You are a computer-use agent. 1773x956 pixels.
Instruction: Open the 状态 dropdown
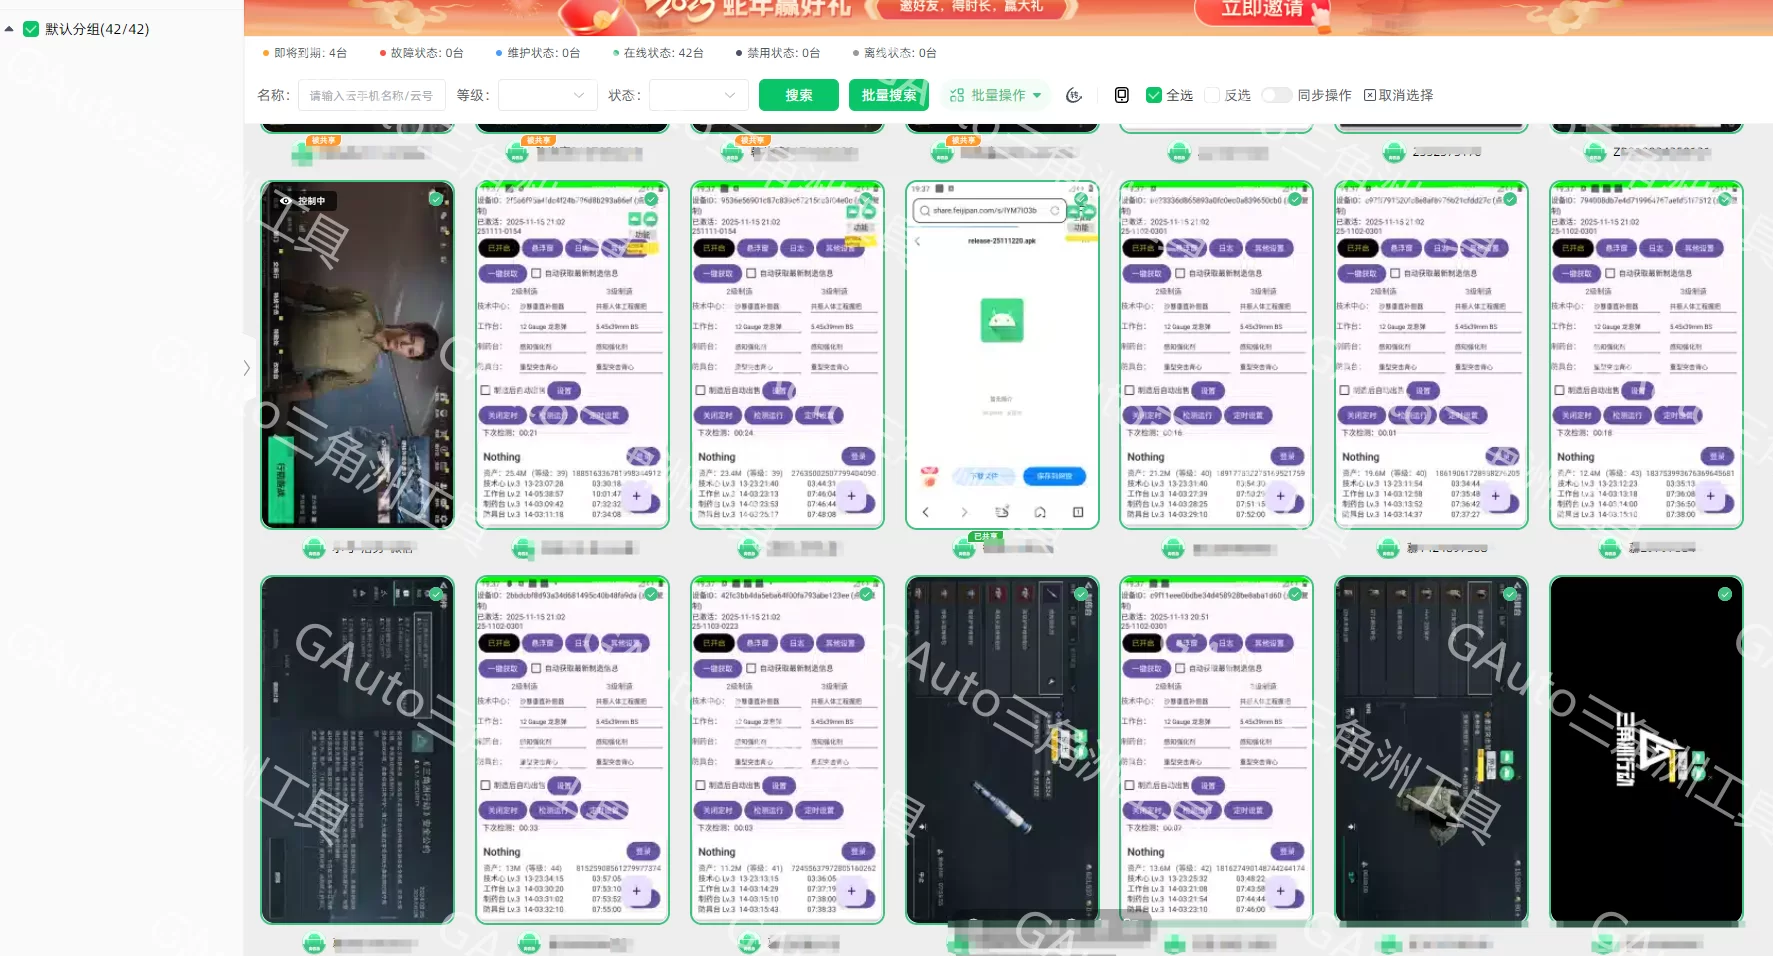[699, 95]
